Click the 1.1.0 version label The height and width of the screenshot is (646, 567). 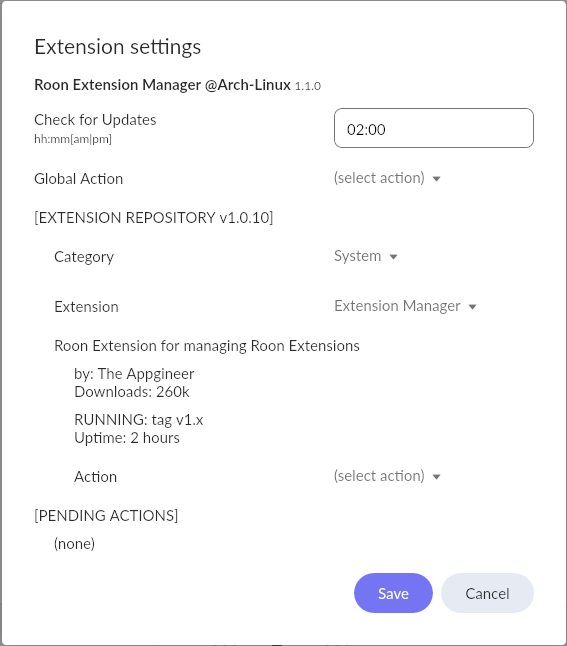pos(308,86)
